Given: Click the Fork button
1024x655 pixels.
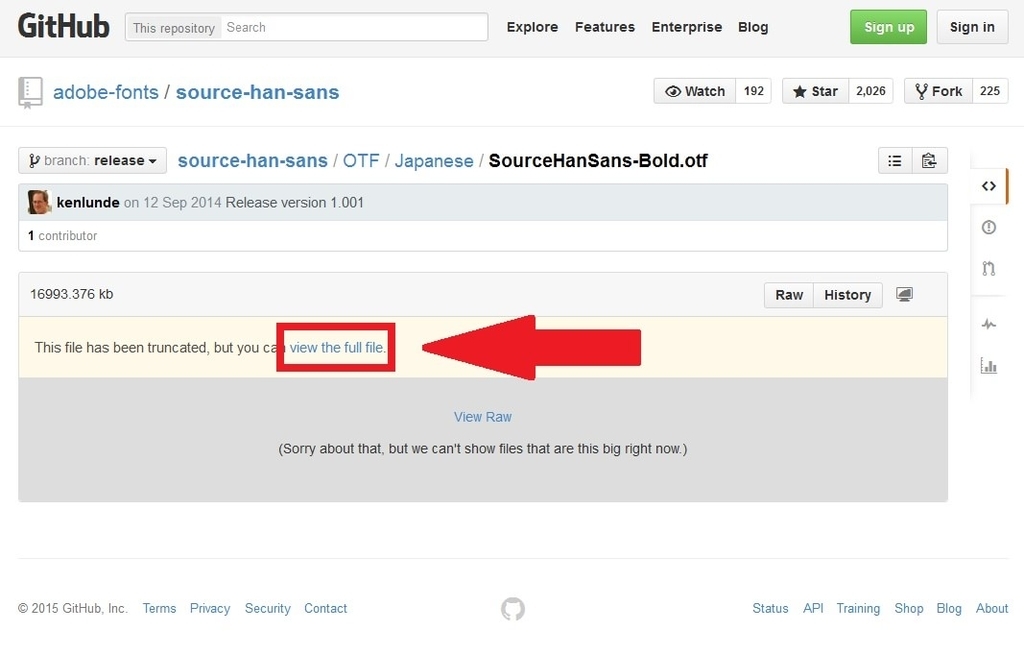Looking at the screenshot, I should pyautogui.click(x=938, y=91).
